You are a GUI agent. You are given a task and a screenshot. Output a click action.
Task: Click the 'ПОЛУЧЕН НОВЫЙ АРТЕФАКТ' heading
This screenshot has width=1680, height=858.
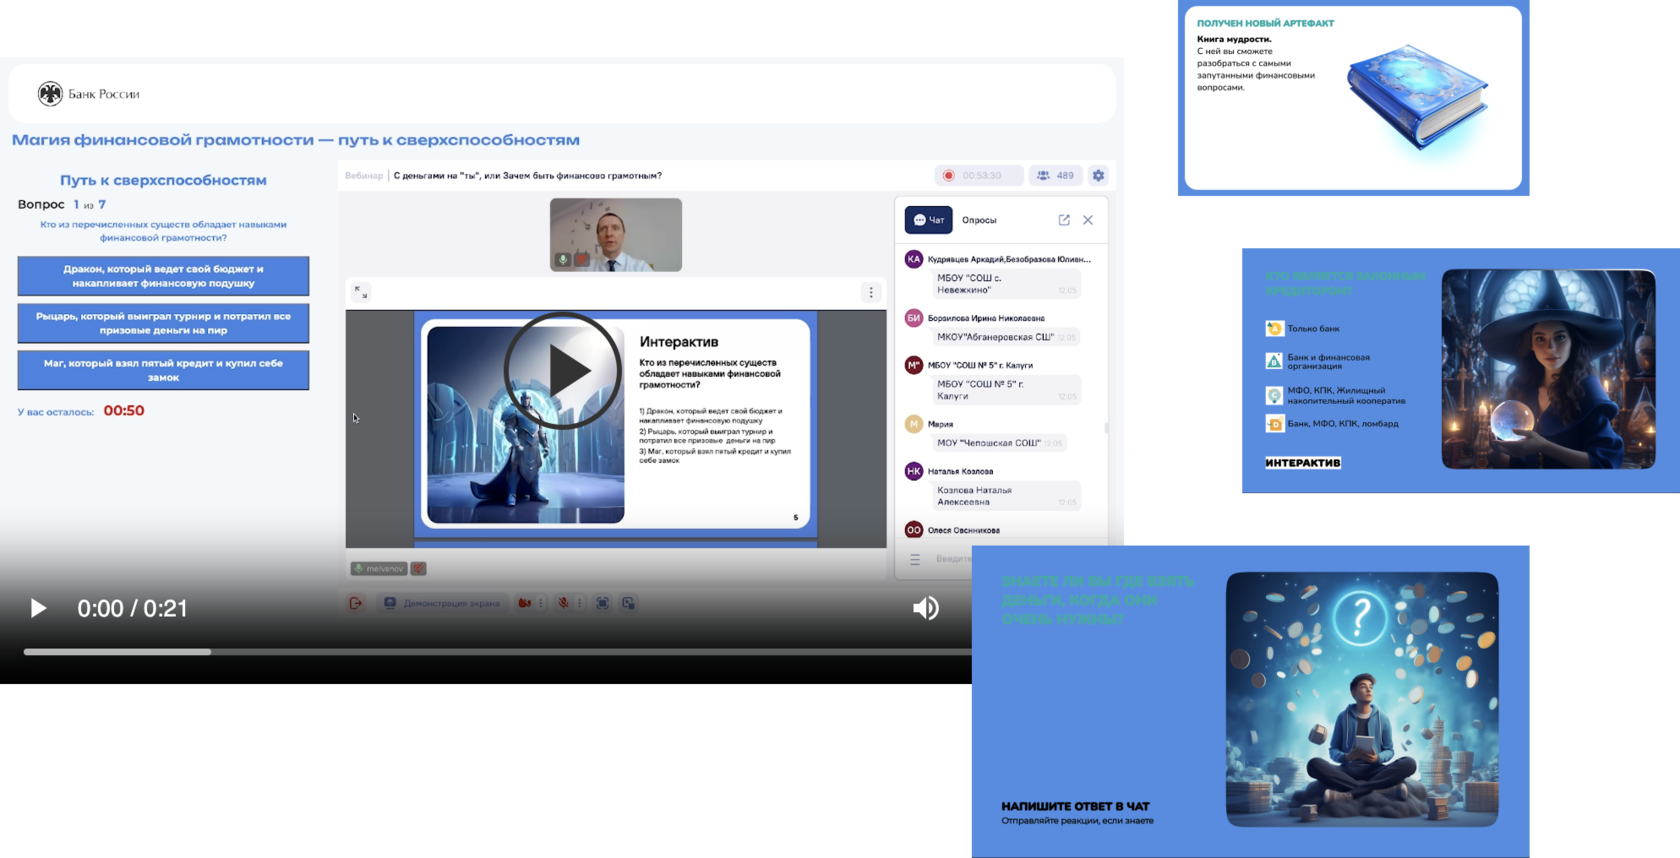[x=1265, y=23]
